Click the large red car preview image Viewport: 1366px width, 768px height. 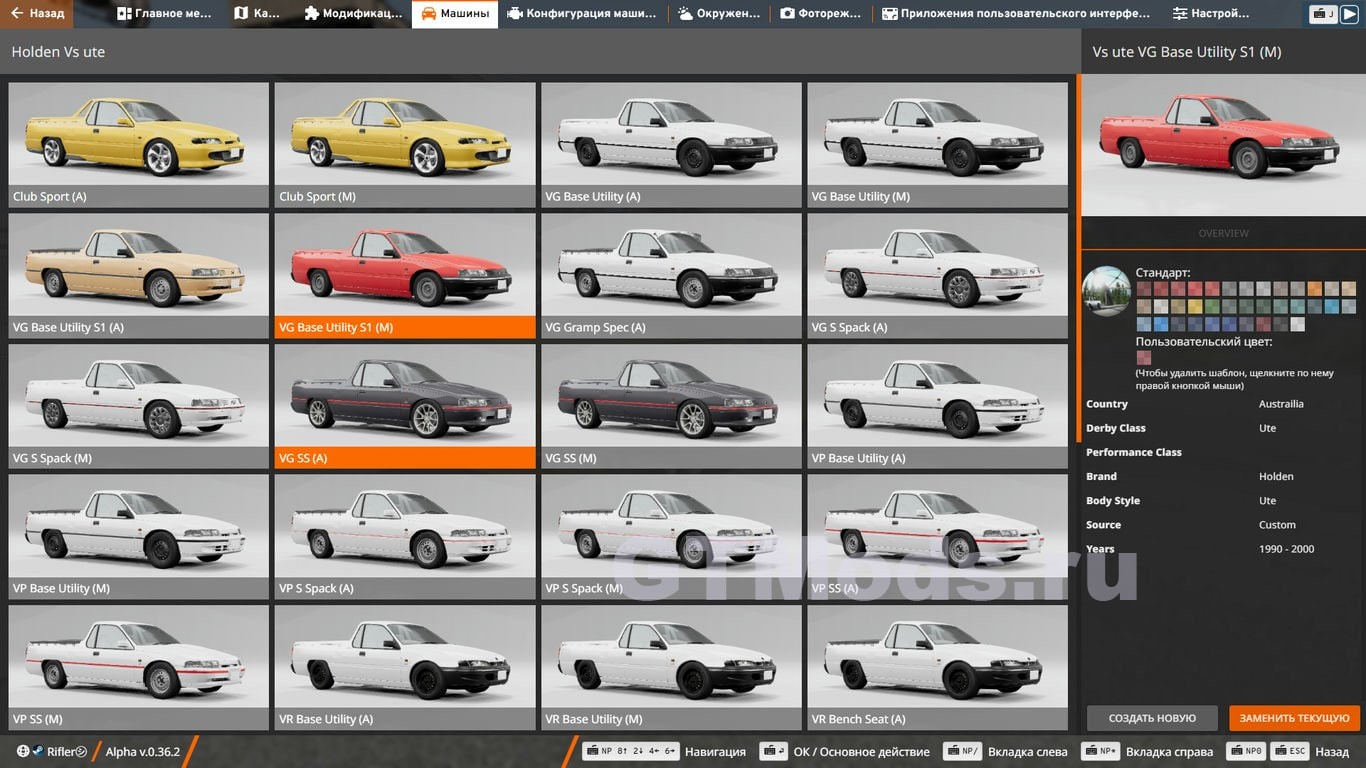pos(1223,144)
